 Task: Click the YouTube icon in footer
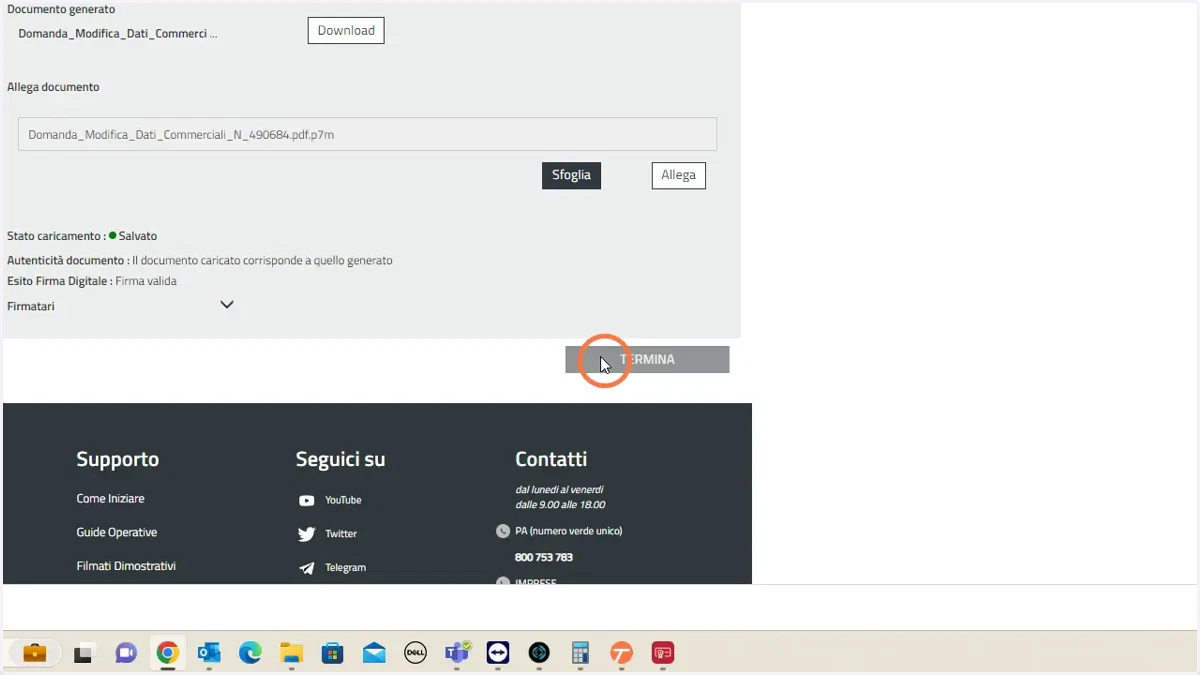307,500
